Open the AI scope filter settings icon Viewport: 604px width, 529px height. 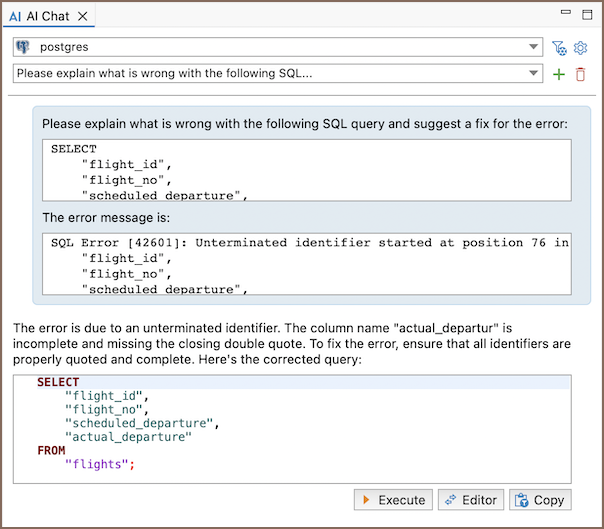(559, 47)
